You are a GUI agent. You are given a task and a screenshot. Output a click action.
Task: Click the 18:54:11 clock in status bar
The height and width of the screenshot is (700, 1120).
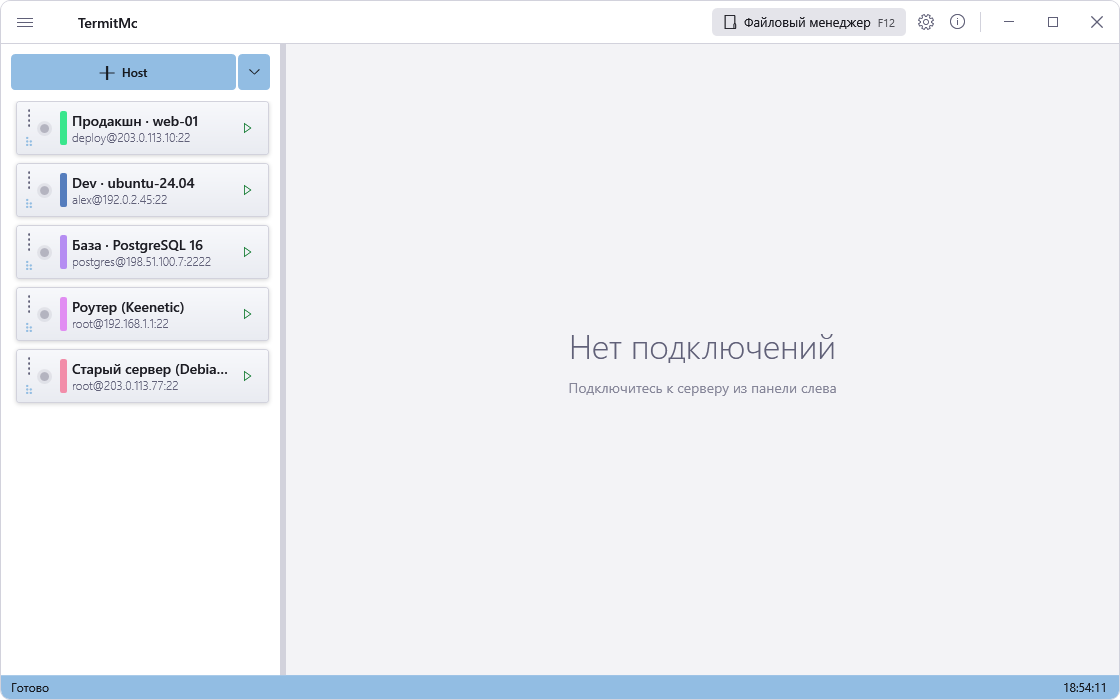[x=1084, y=688]
